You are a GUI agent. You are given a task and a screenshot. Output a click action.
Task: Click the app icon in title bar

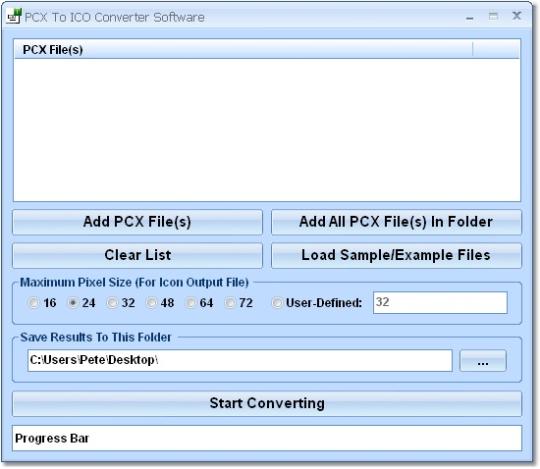click(14, 17)
